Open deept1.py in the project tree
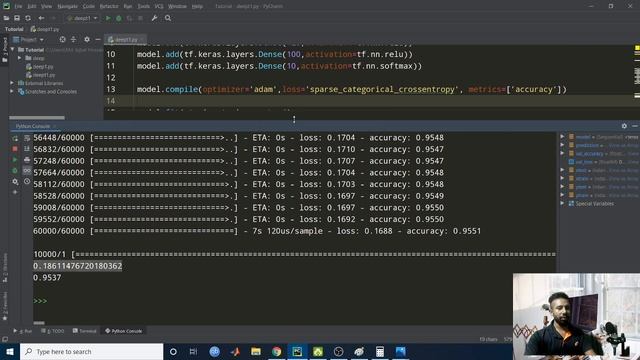The height and width of the screenshot is (360, 640). [41, 75]
